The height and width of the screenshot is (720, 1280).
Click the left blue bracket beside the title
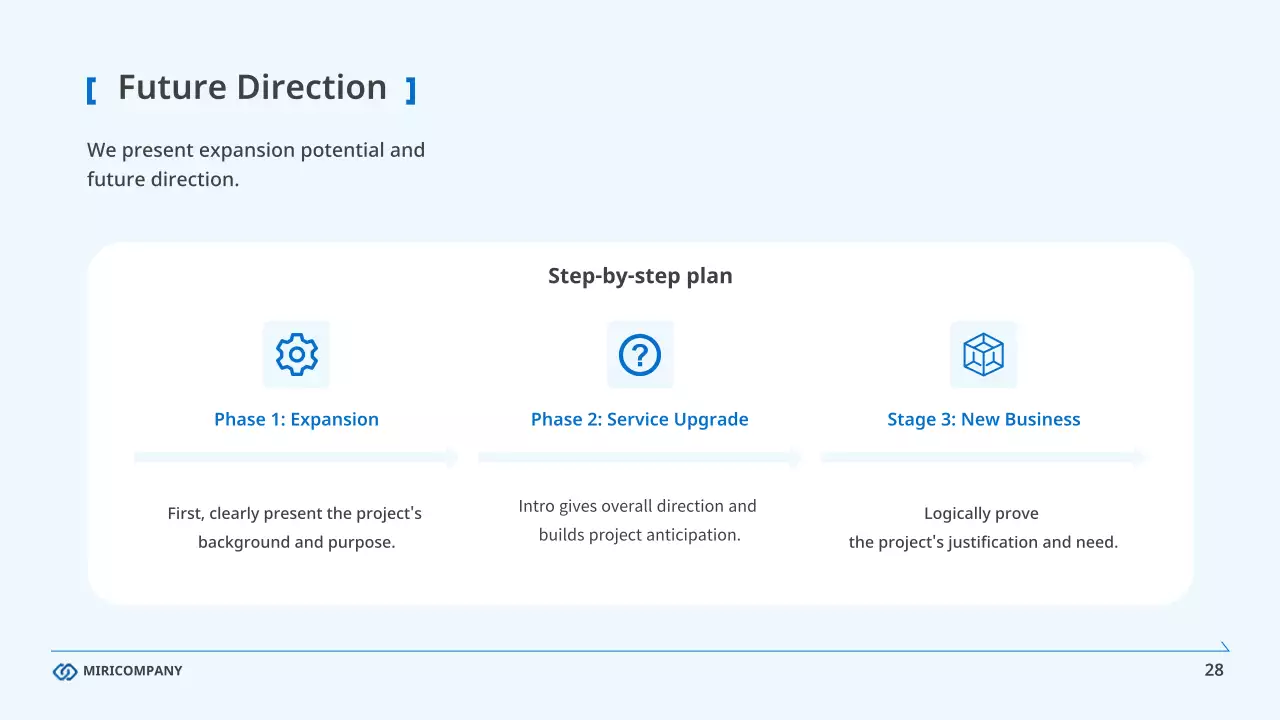tap(92, 91)
